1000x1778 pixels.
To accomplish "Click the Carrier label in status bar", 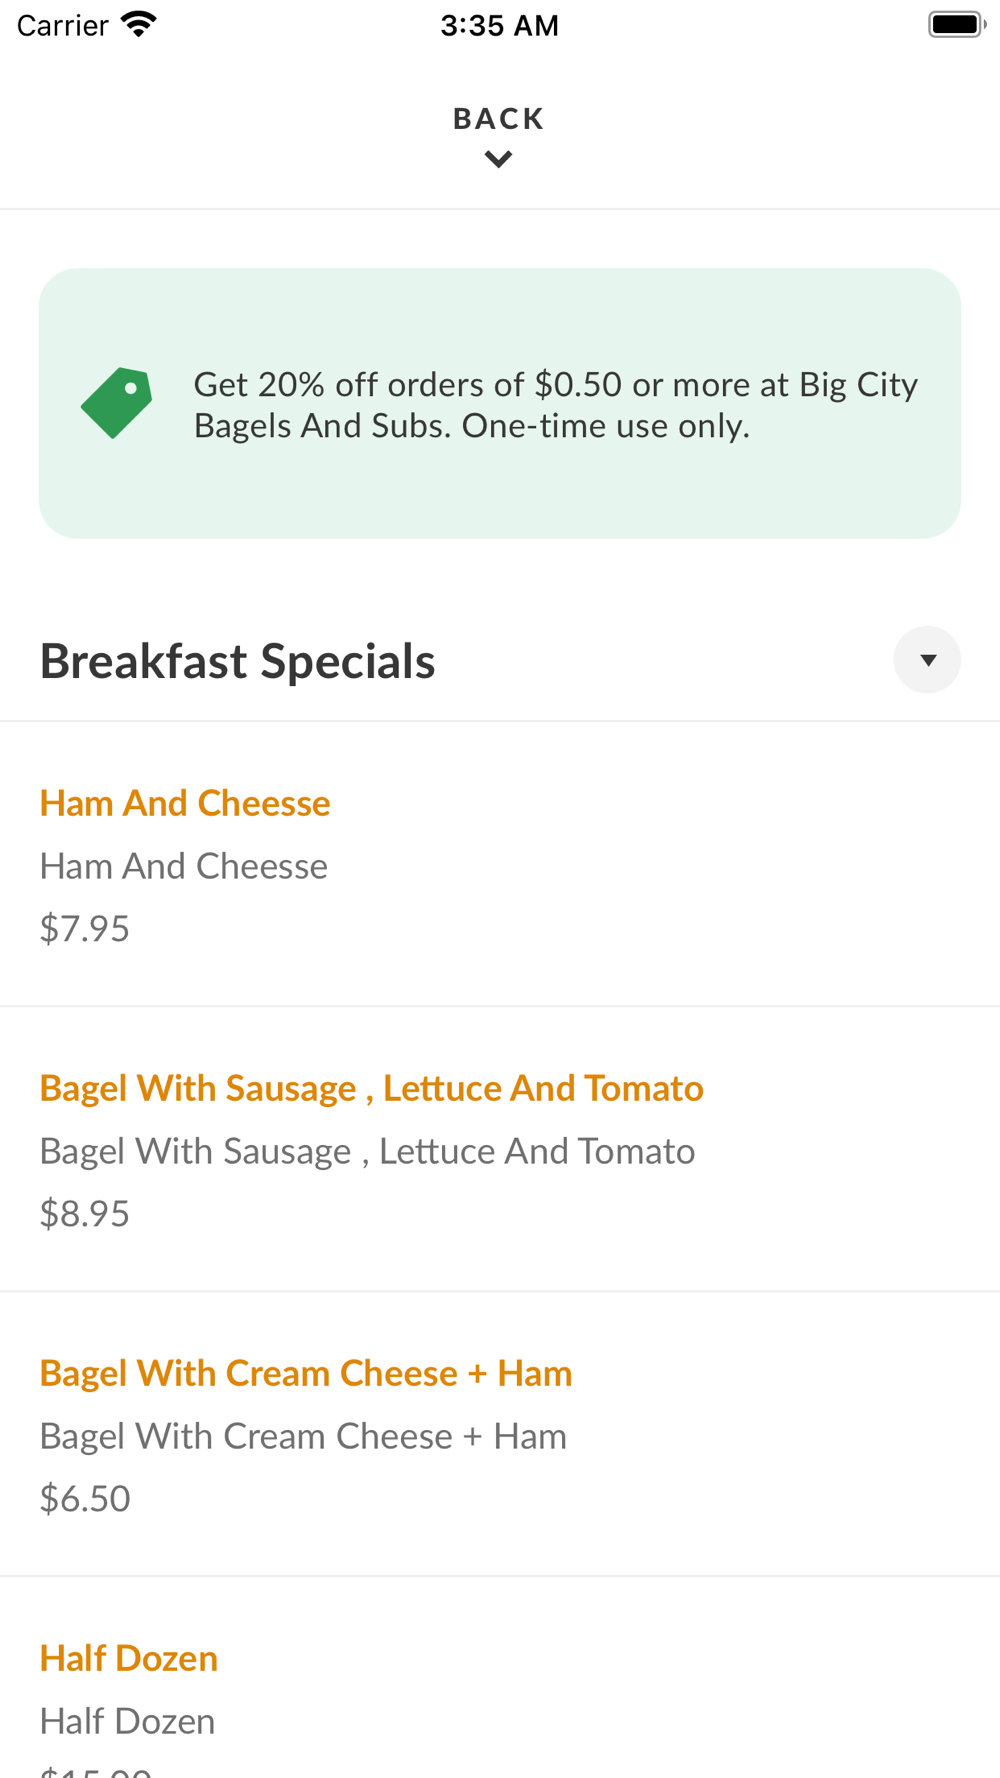I will click(62, 25).
